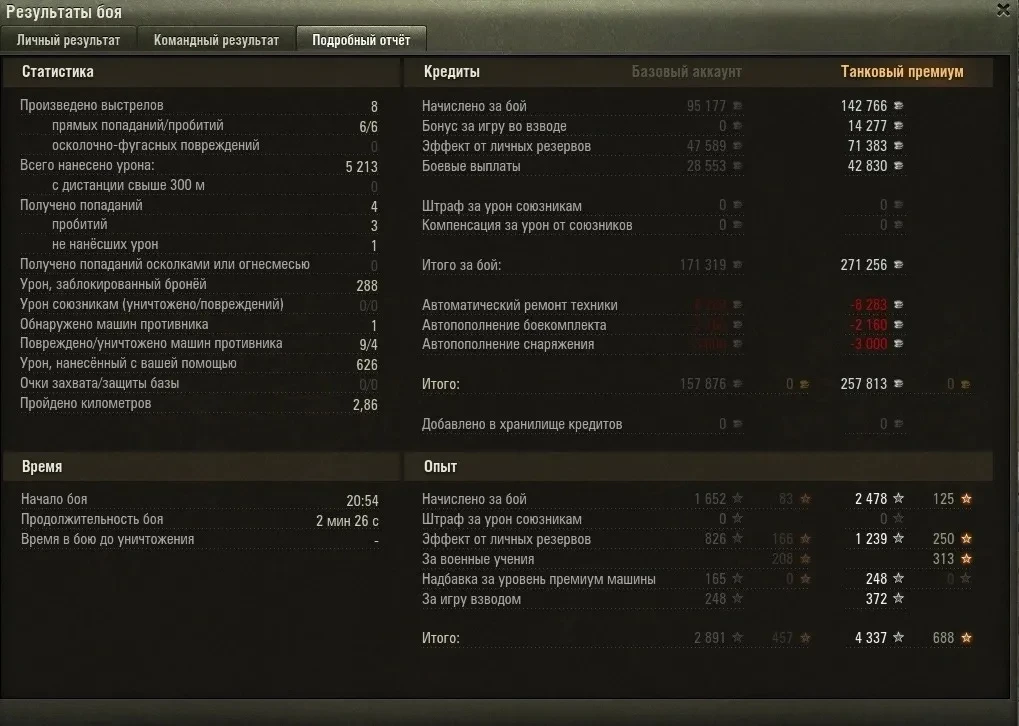1019x726 pixels.
Task: Click the Статистика section header
Action: (x=58, y=72)
